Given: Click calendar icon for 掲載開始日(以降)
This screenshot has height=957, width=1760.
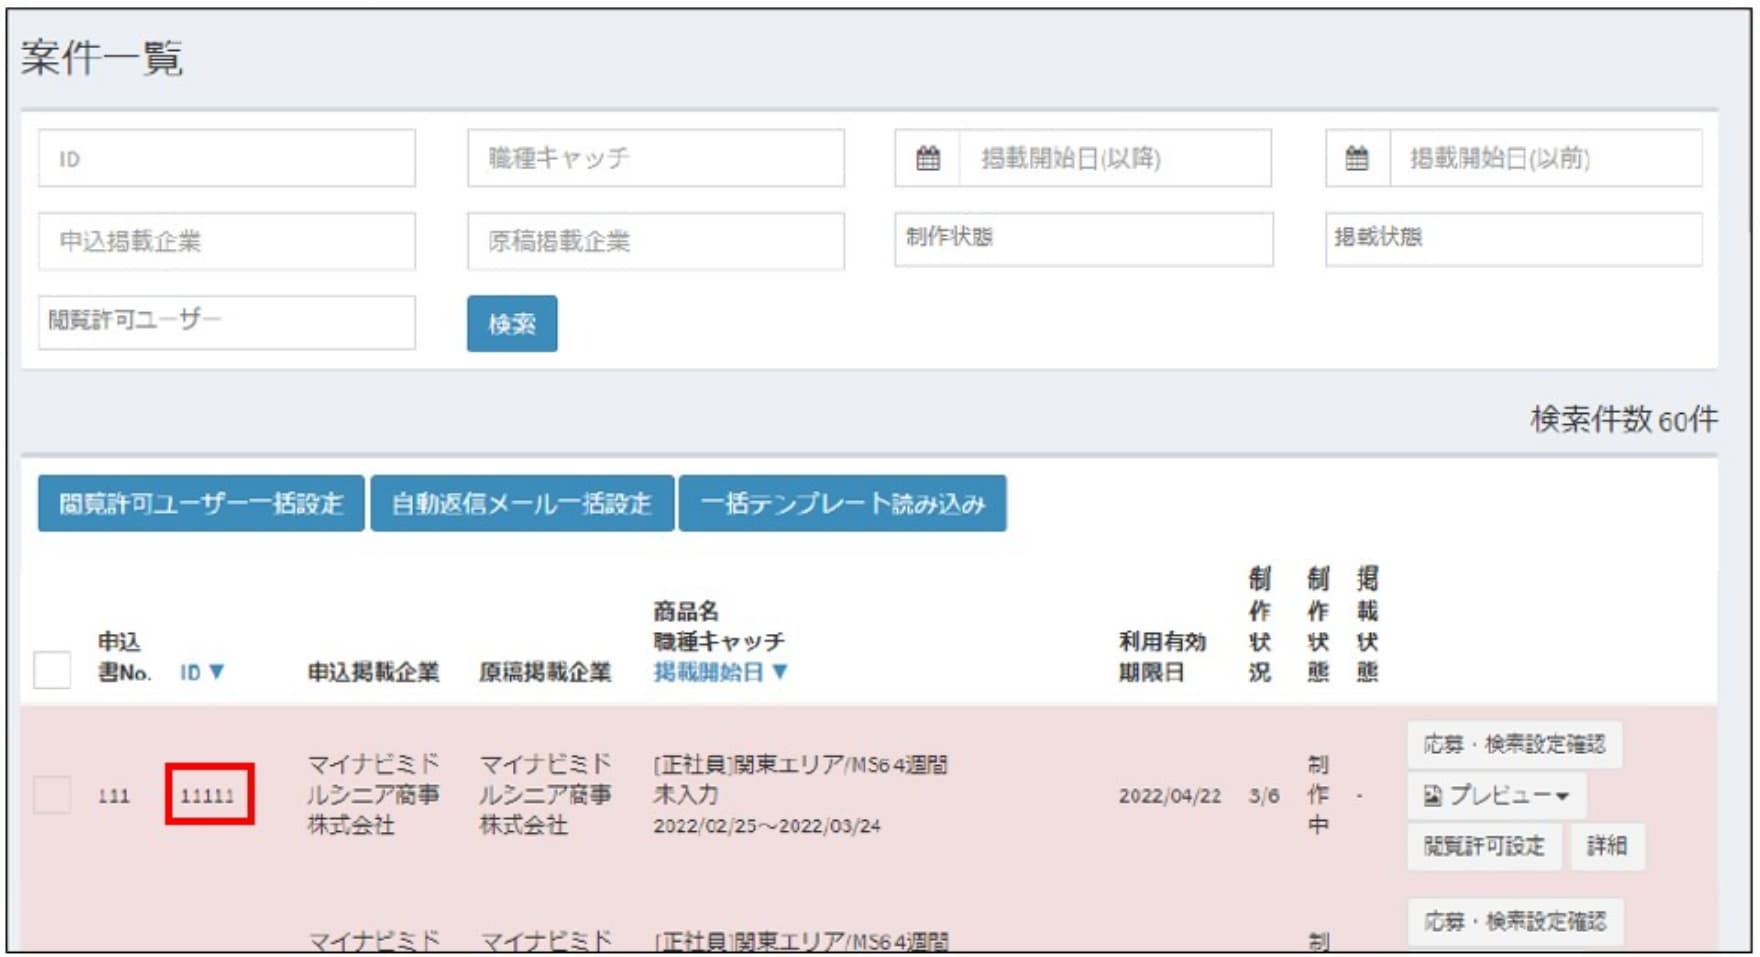Looking at the screenshot, I should click(927, 158).
